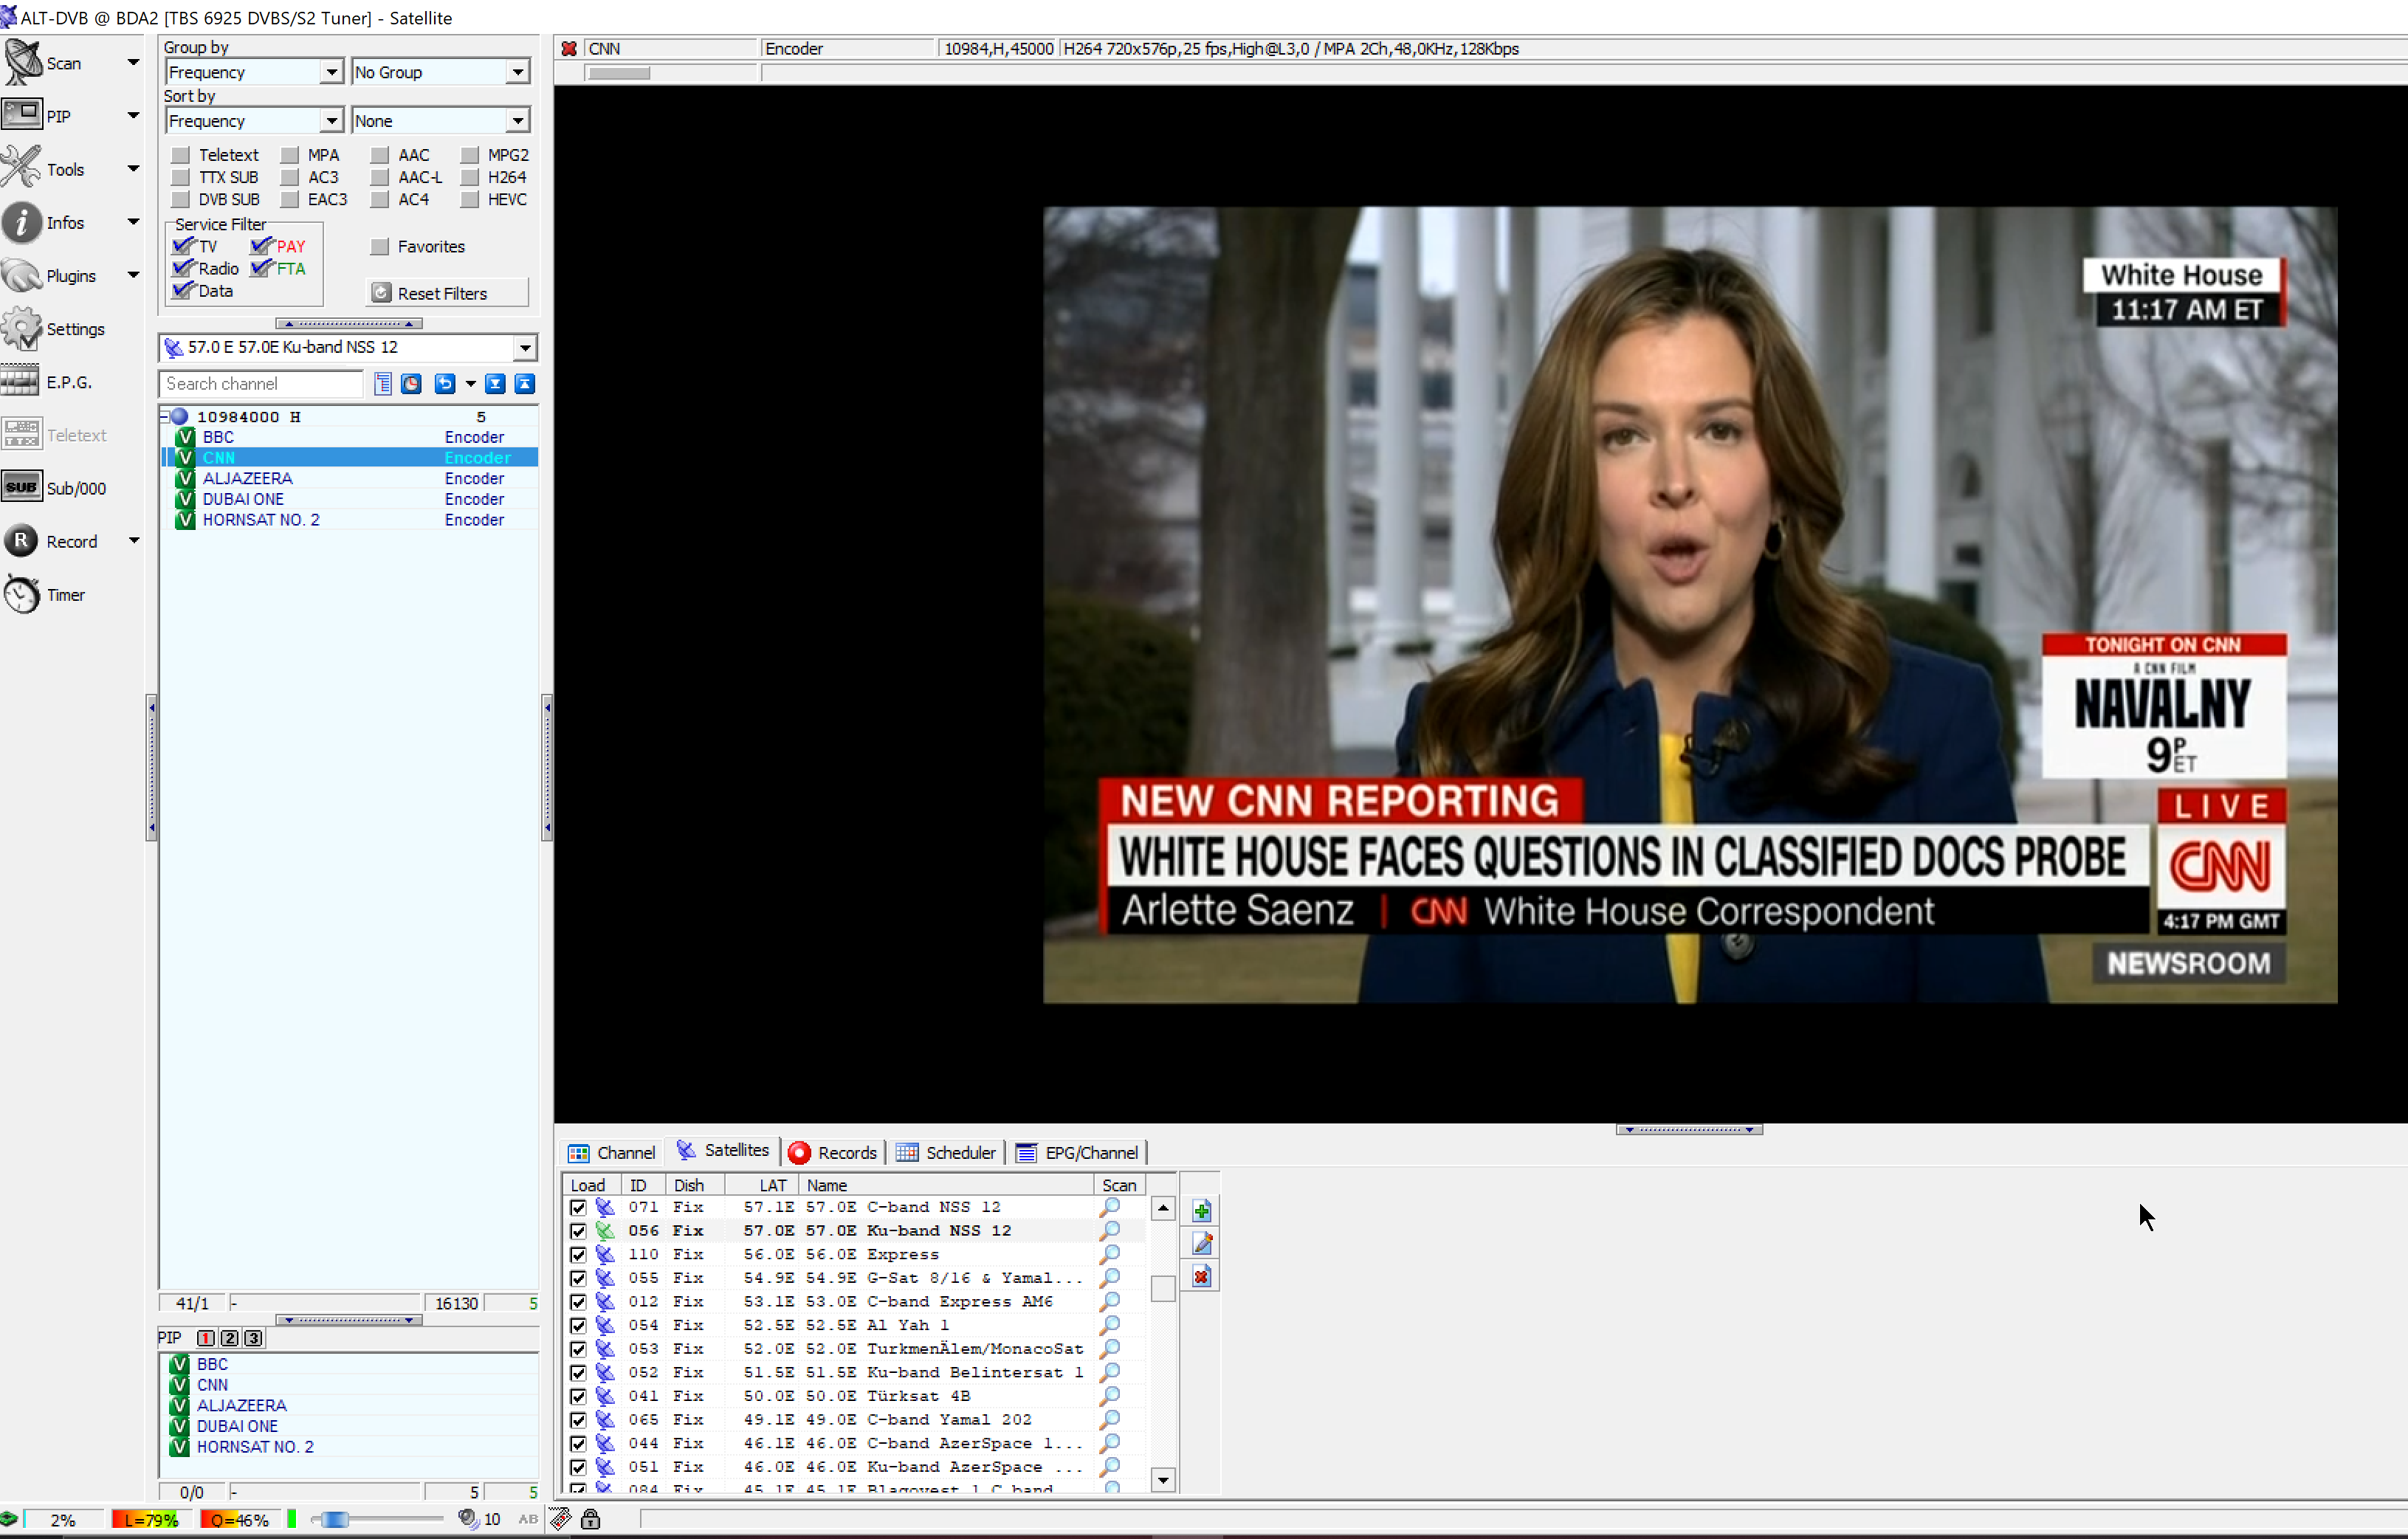Open the dropdown arrow beside the back icon
The image size is (2408, 1539).
point(470,383)
